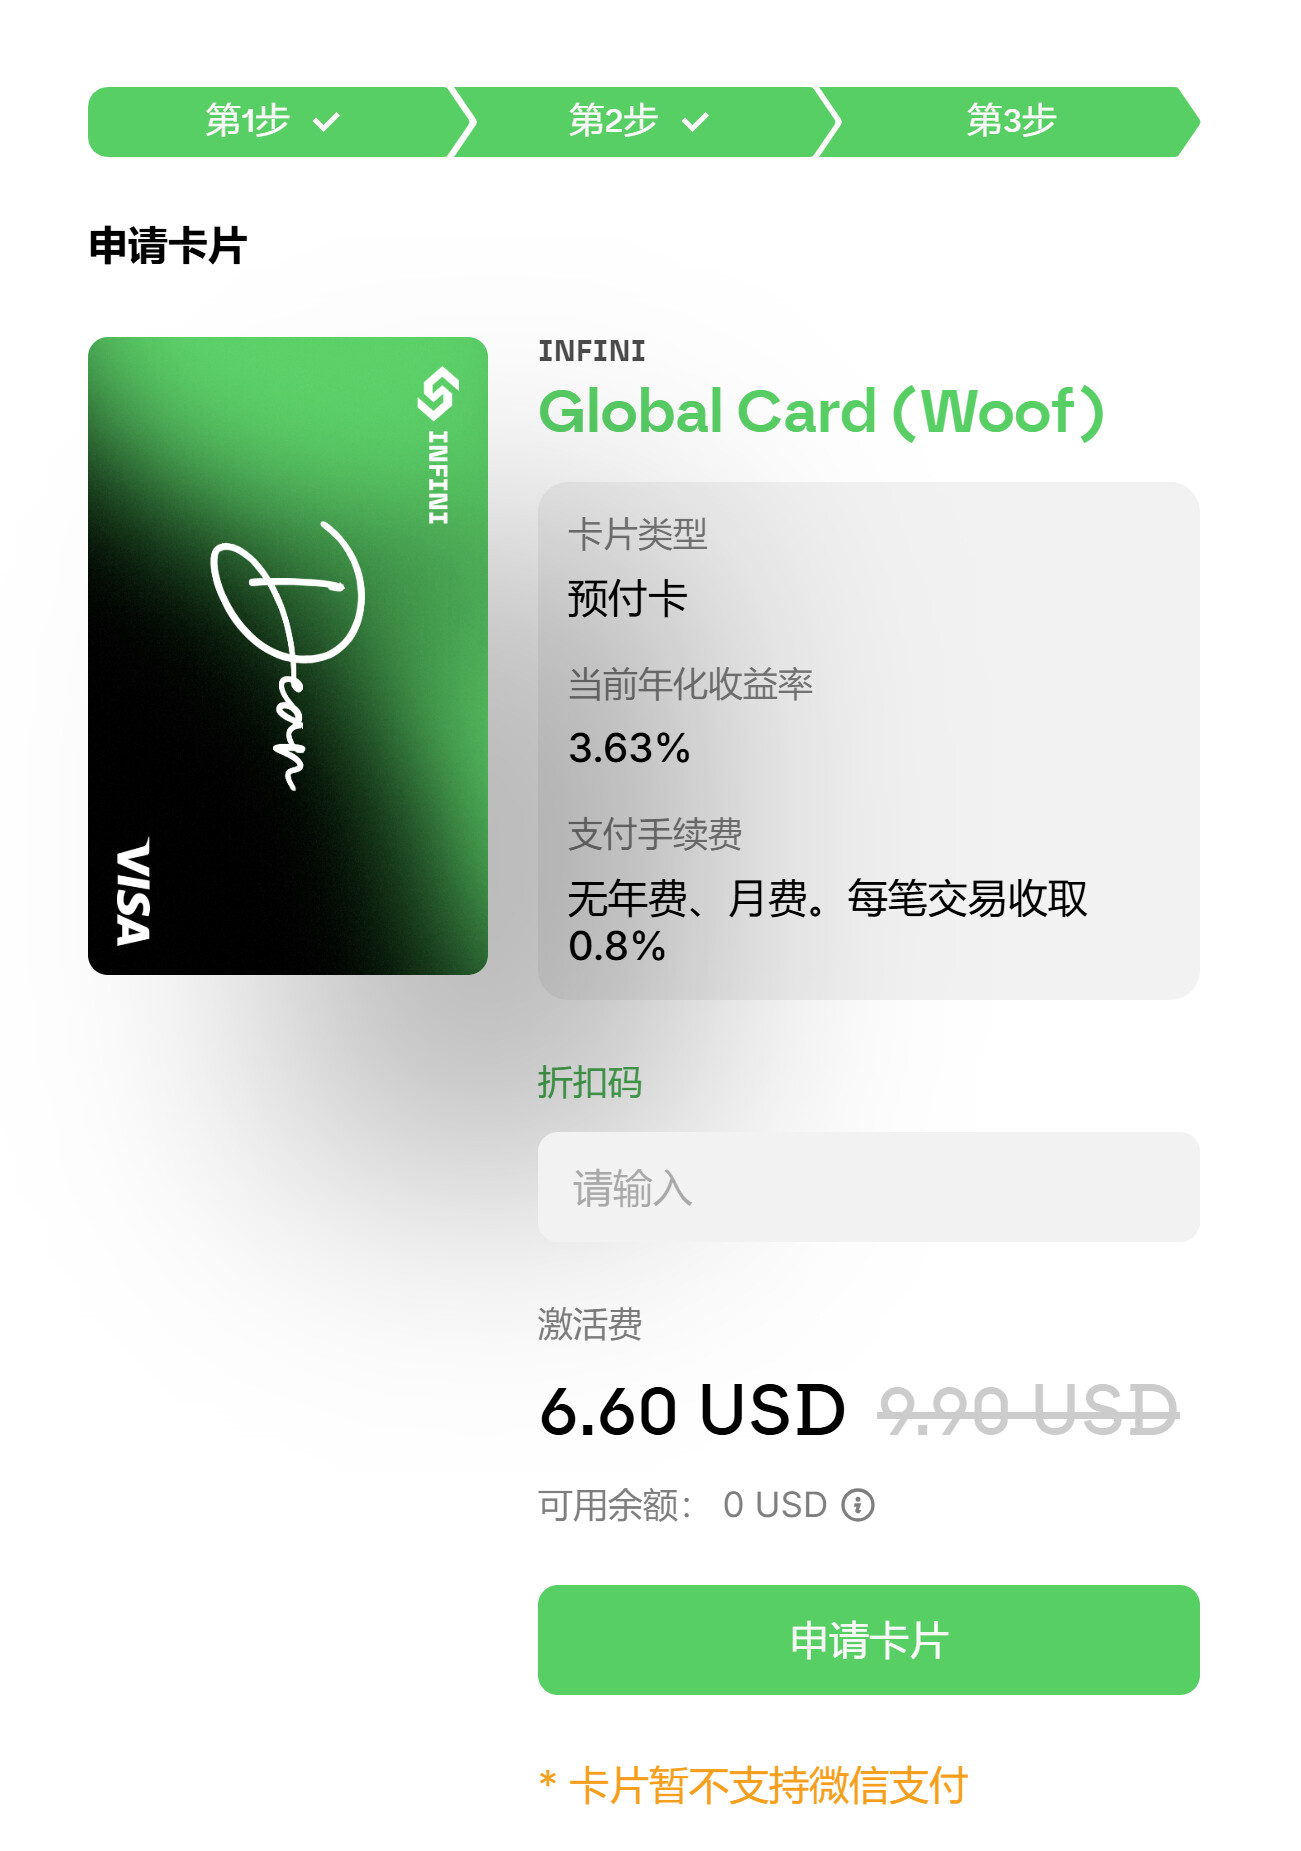This screenshot has width=1301, height=1851.
Task: Select the 第3步 progress step
Action: tap(1010, 122)
